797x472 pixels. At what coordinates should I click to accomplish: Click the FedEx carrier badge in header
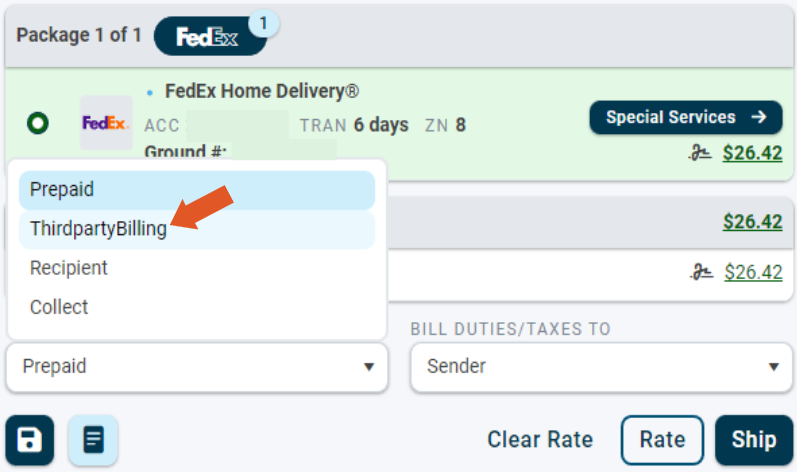(206, 36)
